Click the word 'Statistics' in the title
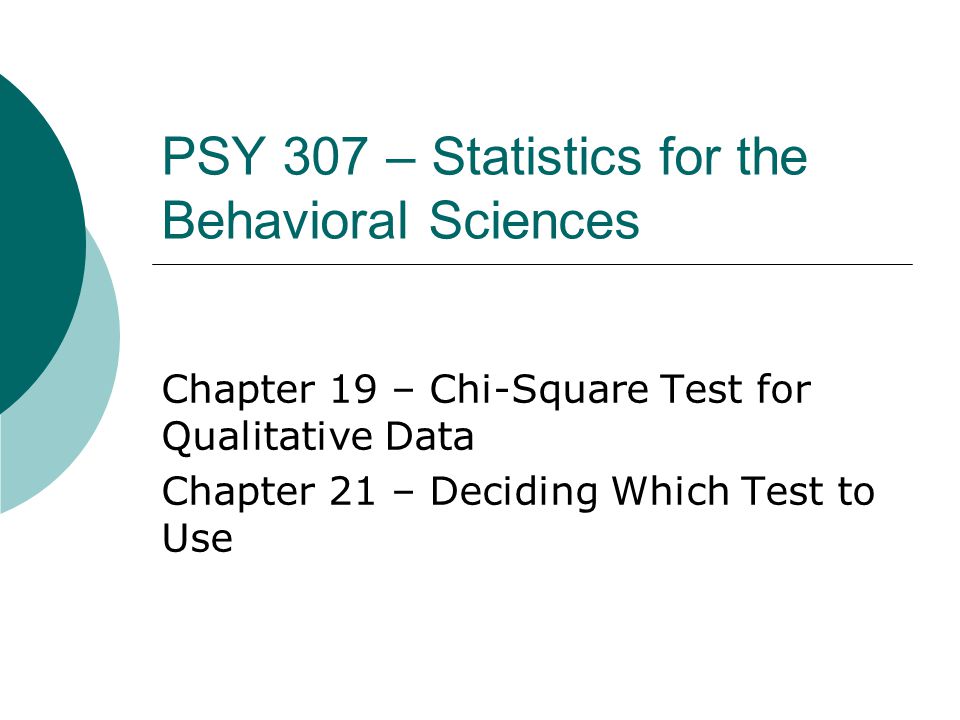The image size is (960, 720). (536, 157)
